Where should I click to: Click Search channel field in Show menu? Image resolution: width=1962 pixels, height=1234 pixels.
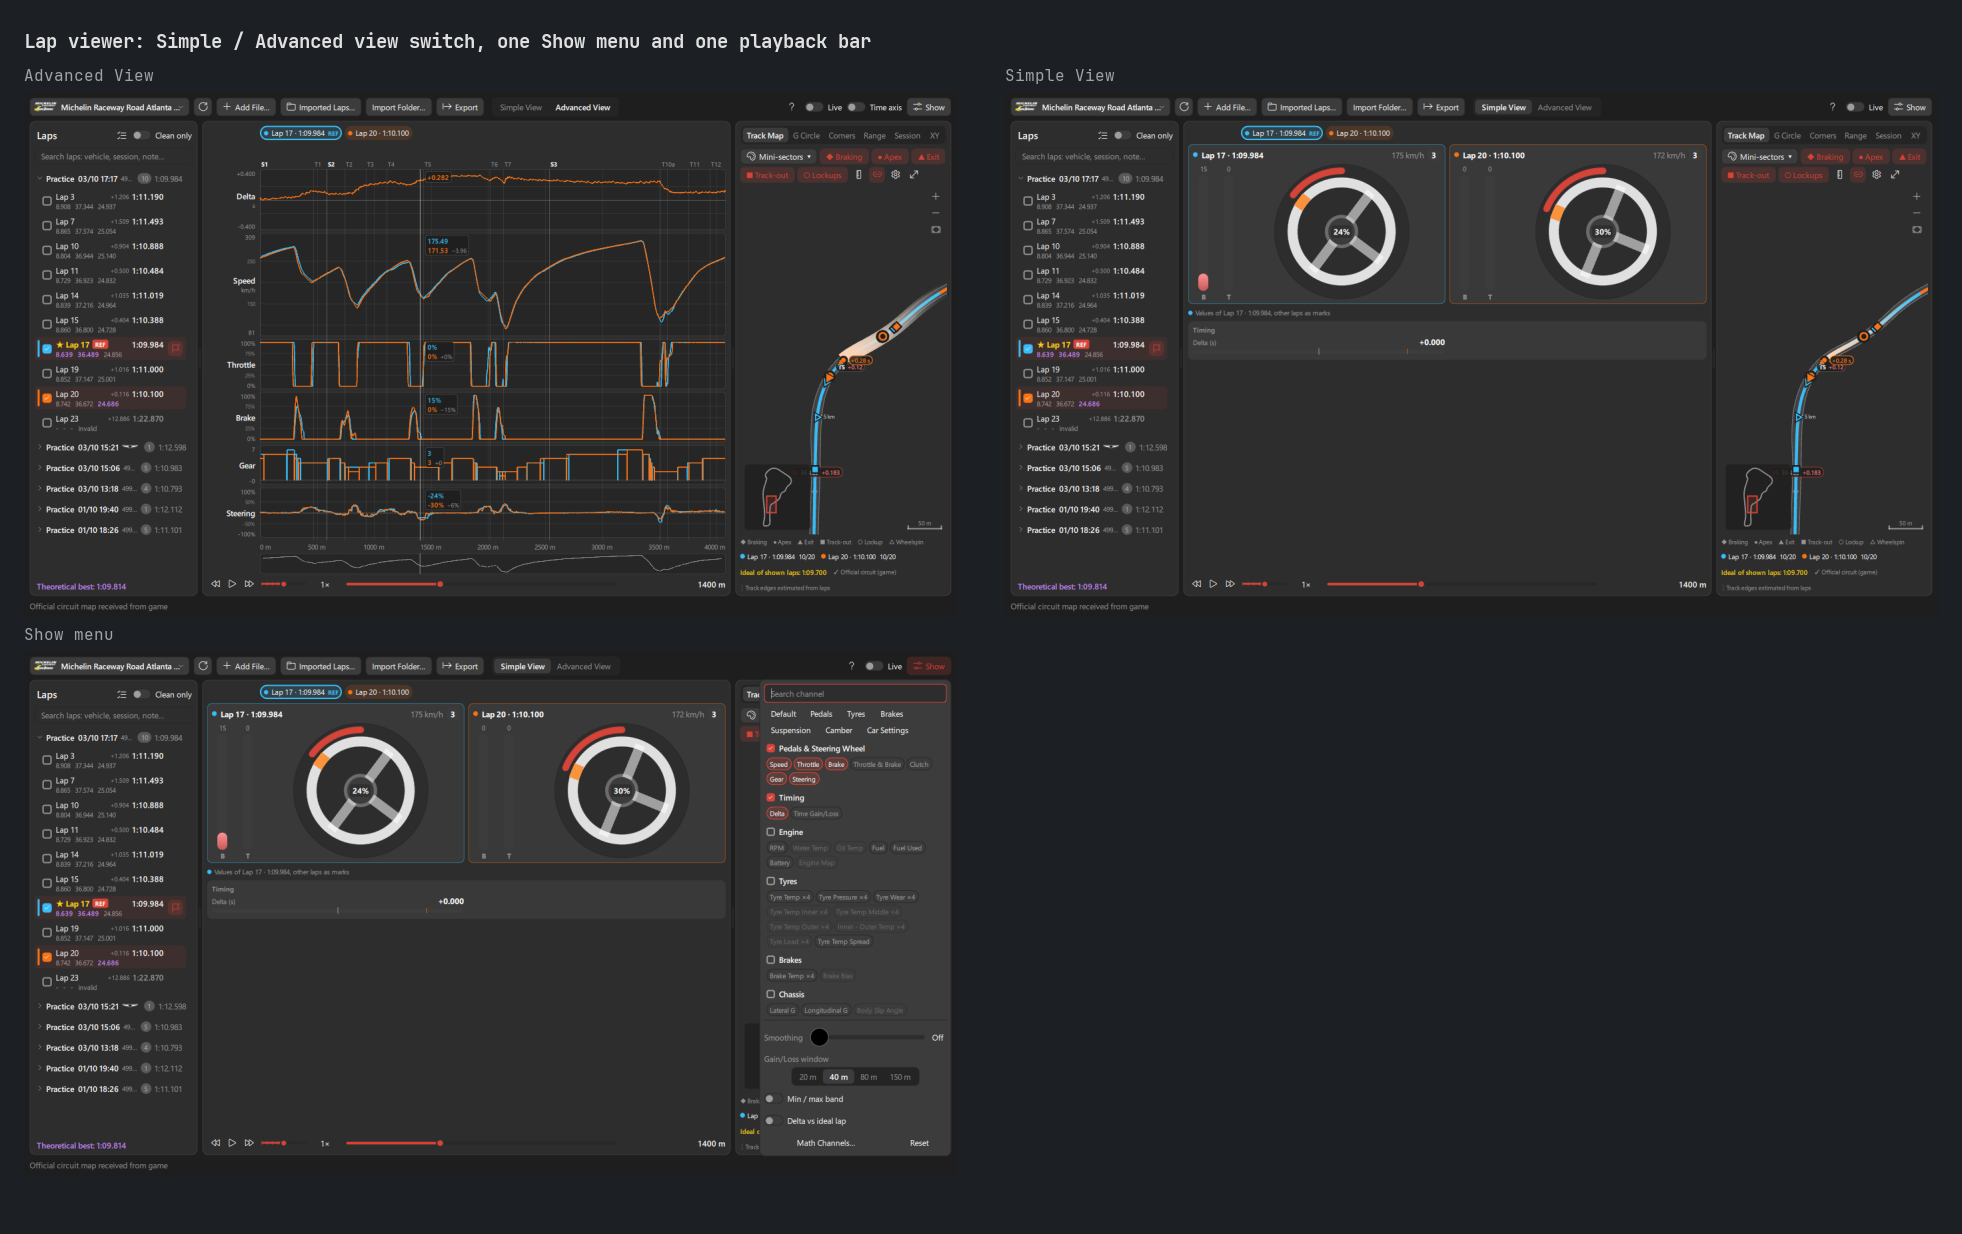click(856, 694)
